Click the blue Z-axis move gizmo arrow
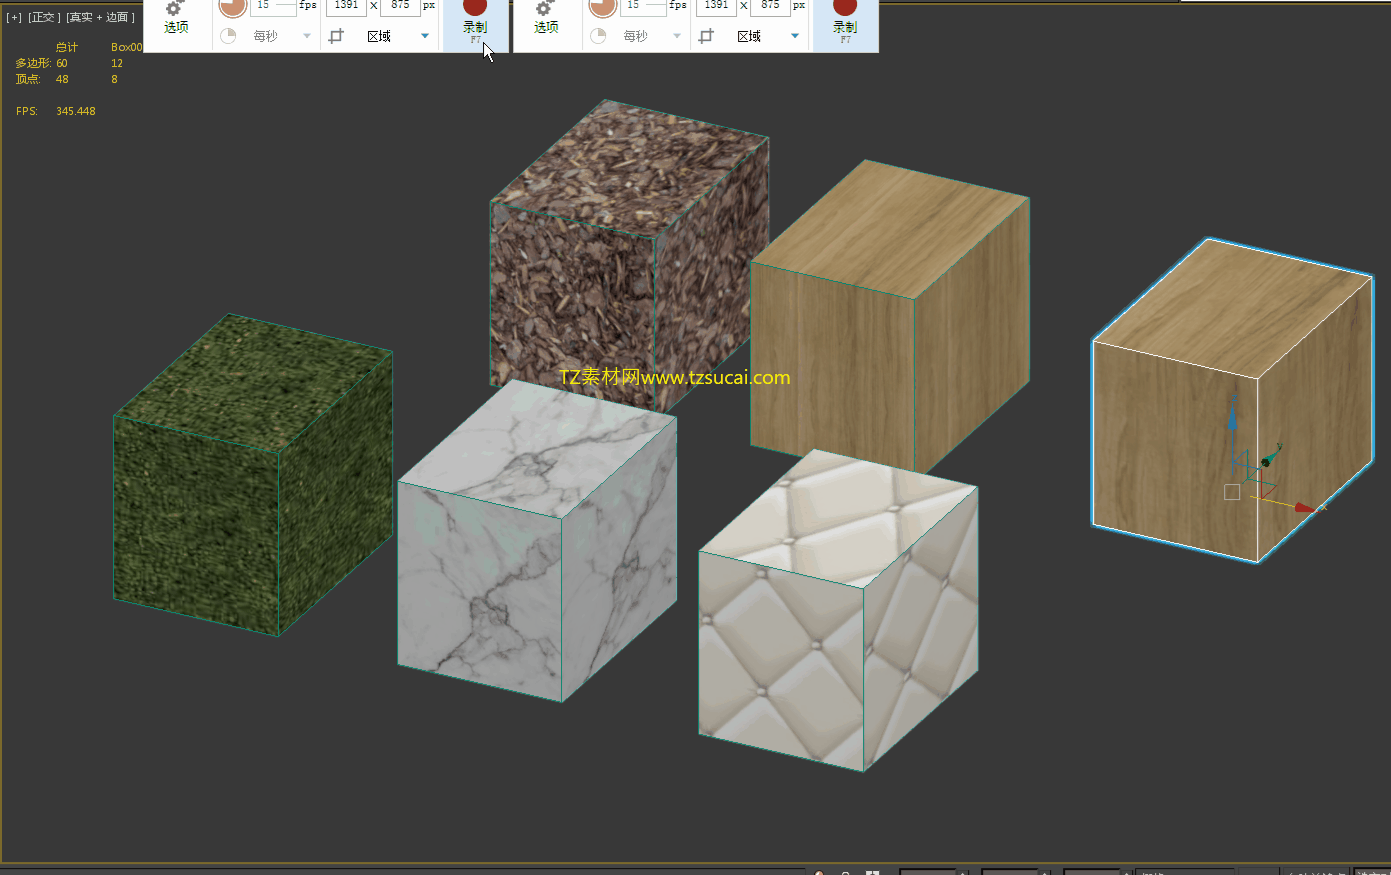Viewport: 1391px width, 875px height. (x=1233, y=418)
